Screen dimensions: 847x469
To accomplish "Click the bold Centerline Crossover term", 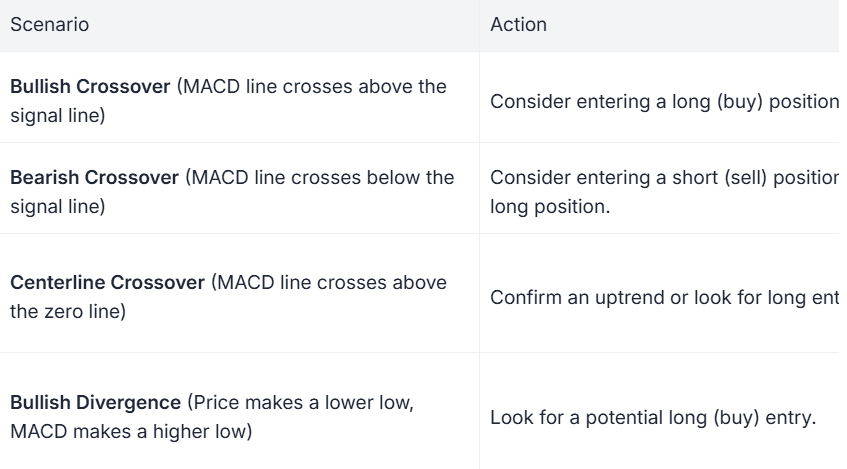I will coord(107,283).
